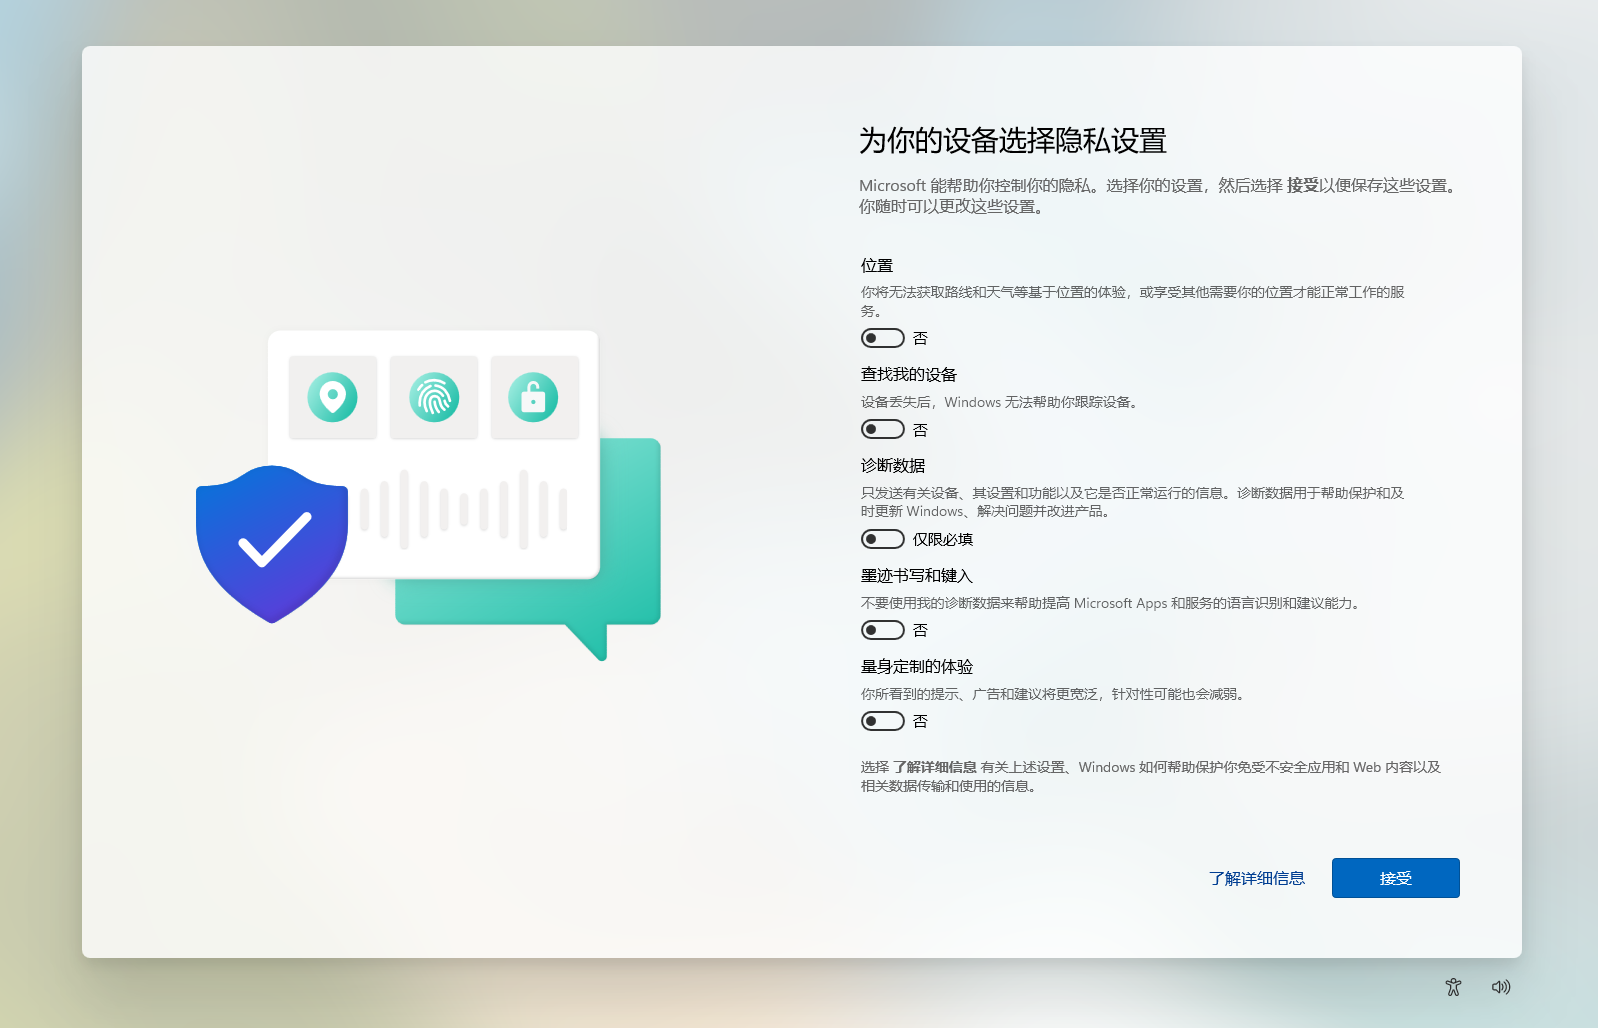1598x1028 pixels.
Task: Open the accessibility options icon
Action: coord(1453,987)
